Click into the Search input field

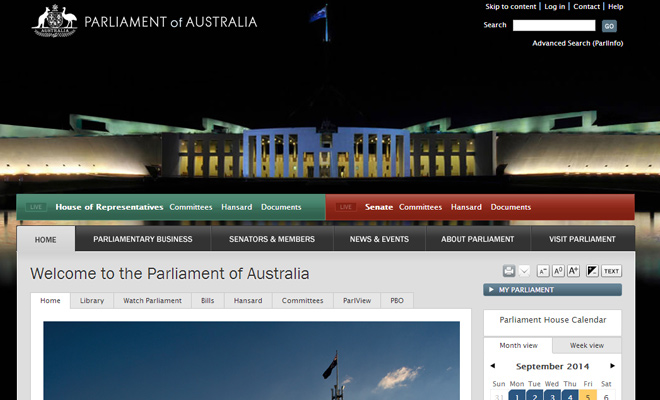pos(554,25)
